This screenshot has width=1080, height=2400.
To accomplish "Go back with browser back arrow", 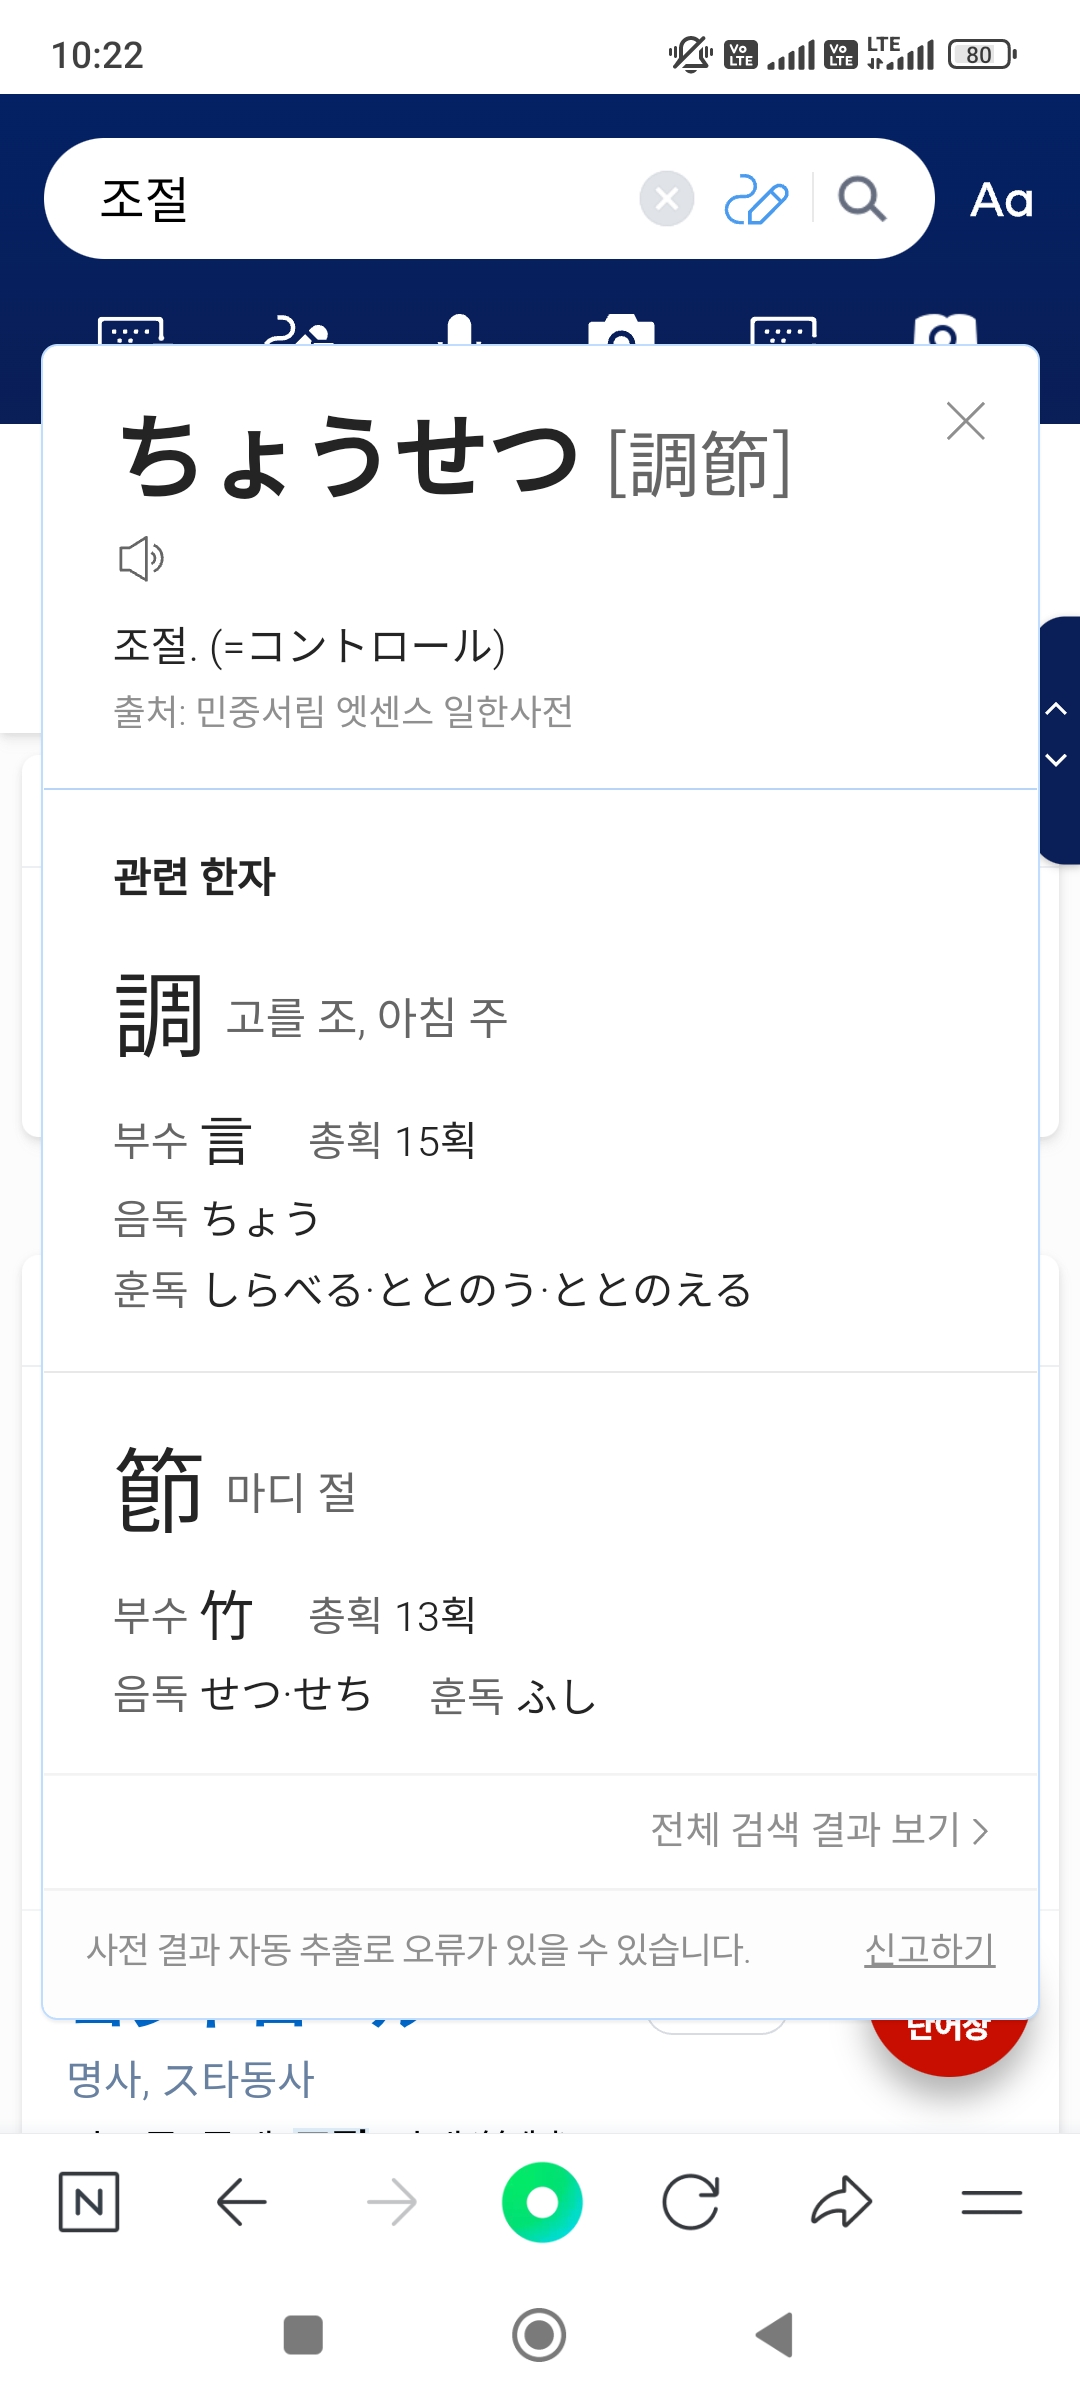I will coord(241,2201).
